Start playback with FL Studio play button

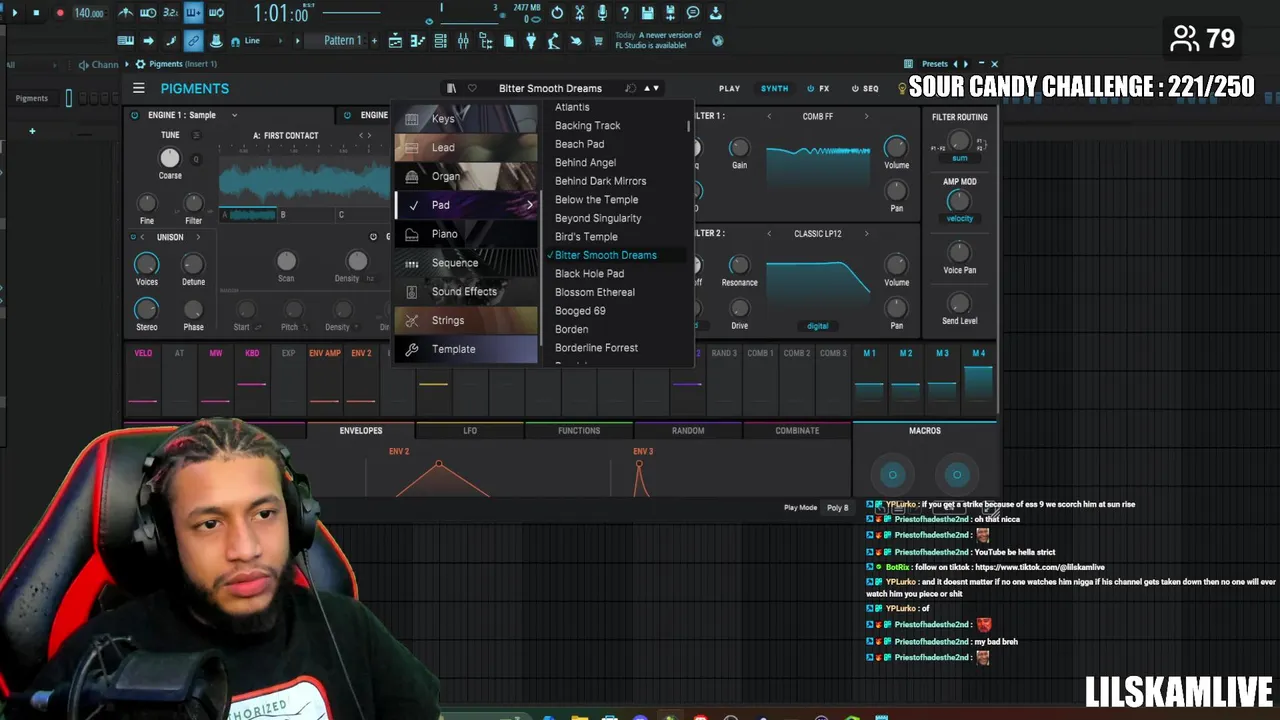(x=14, y=13)
